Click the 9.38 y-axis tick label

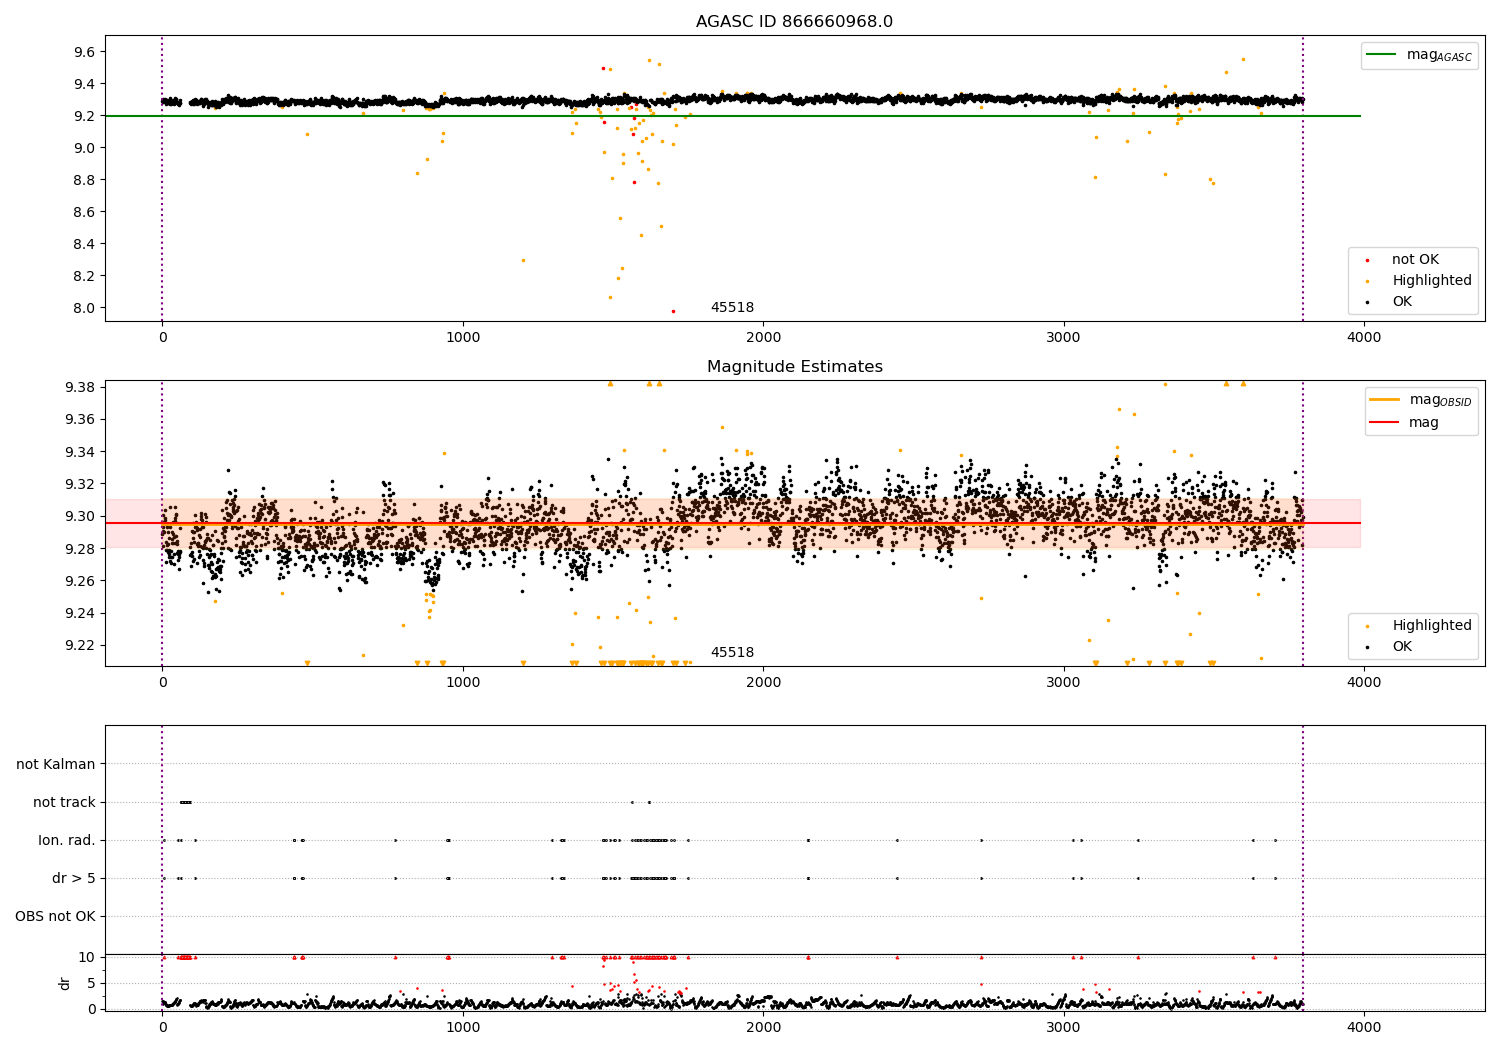click(81, 387)
